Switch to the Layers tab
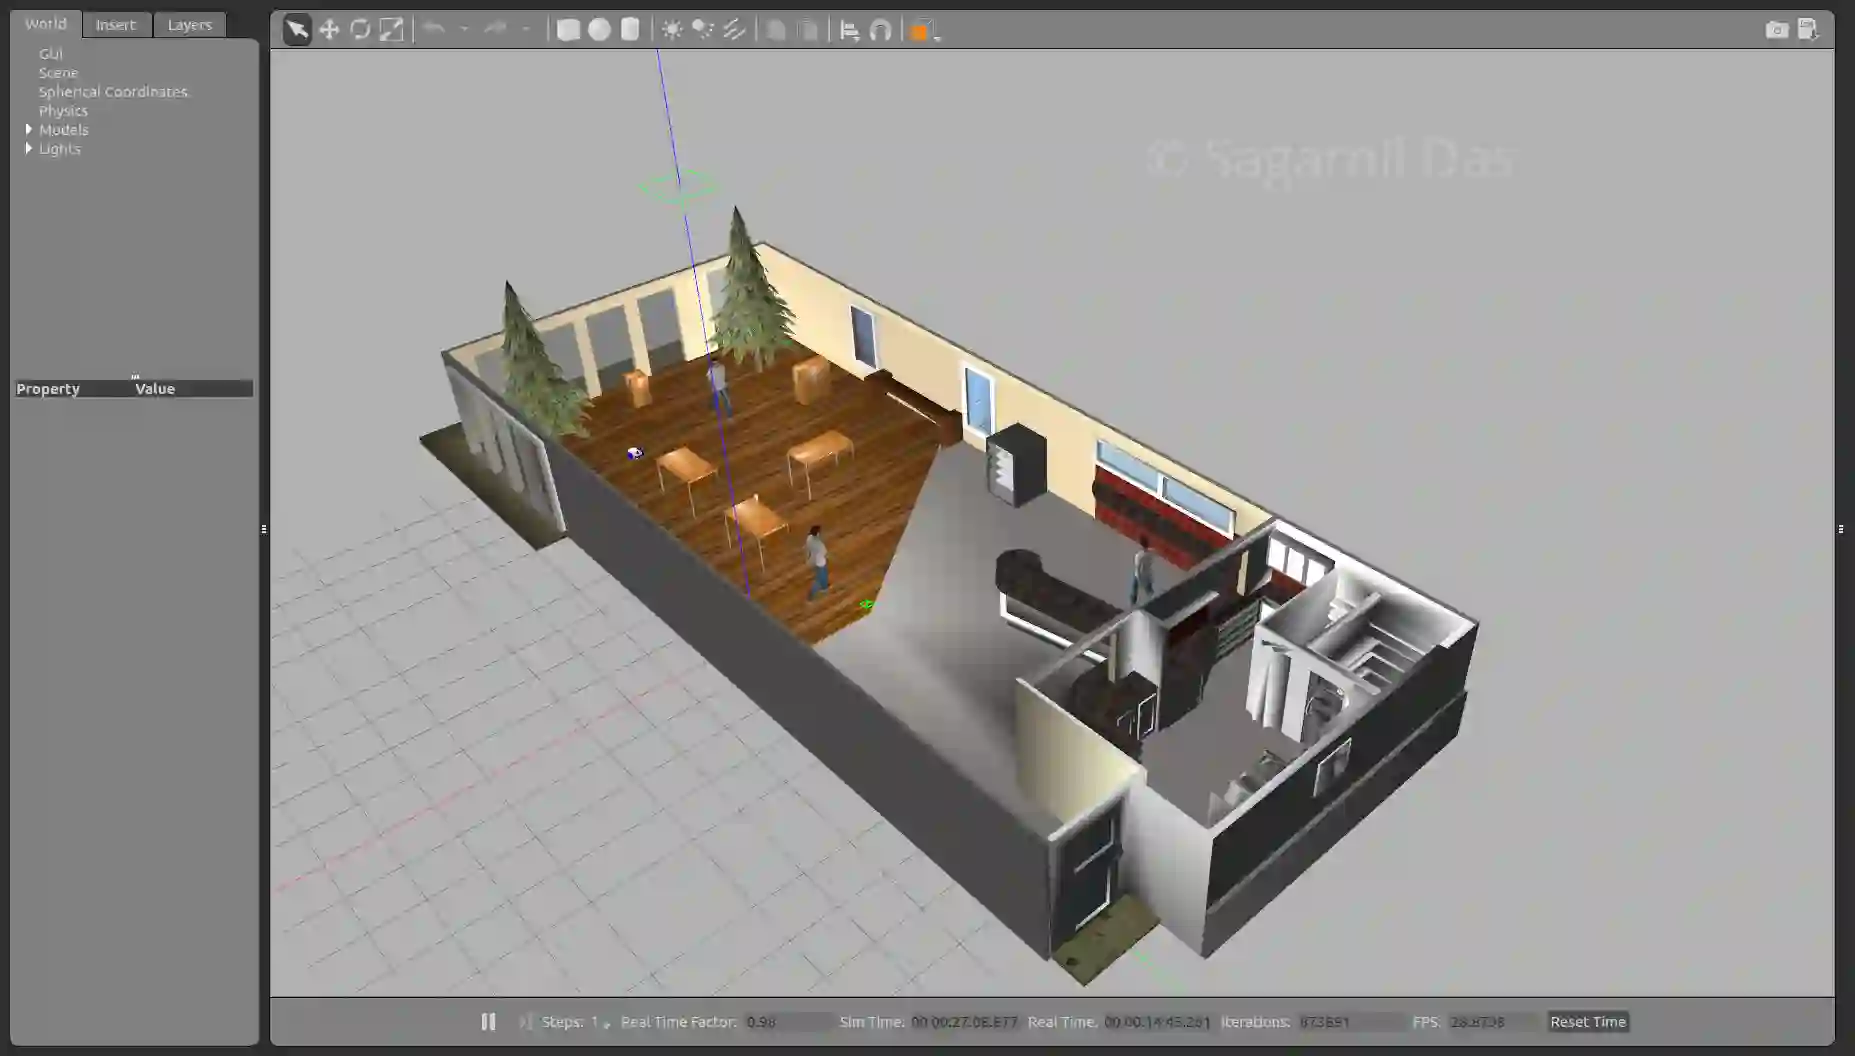Image resolution: width=1855 pixels, height=1056 pixels. (x=189, y=25)
